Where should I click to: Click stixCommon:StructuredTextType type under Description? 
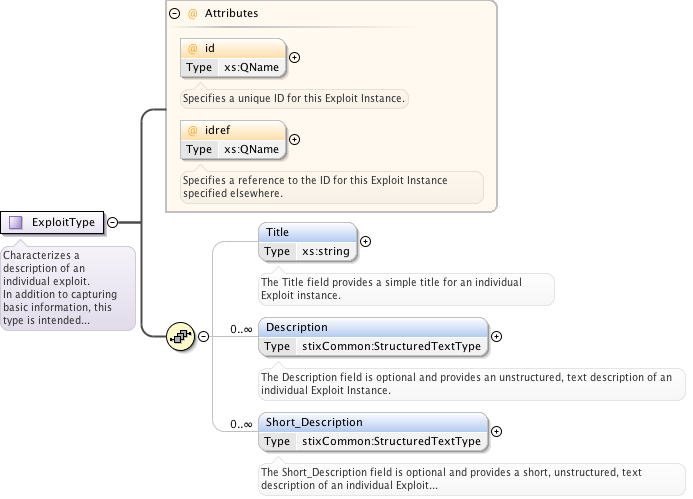coord(391,347)
